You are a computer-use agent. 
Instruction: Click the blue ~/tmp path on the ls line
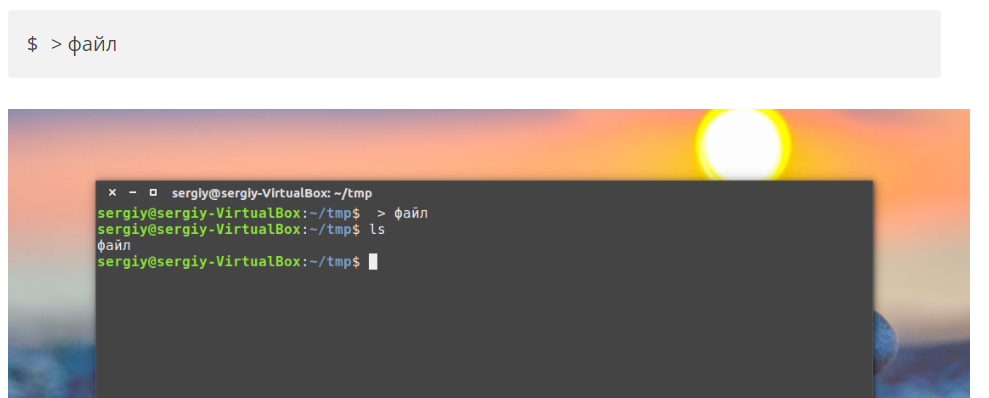pyautogui.click(x=330, y=230)
